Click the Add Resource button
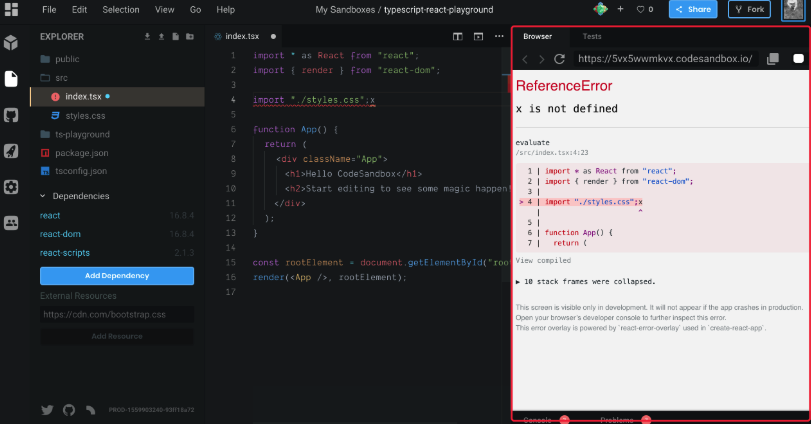The width and height of the screenshot is (811, 424). point(117,336)
